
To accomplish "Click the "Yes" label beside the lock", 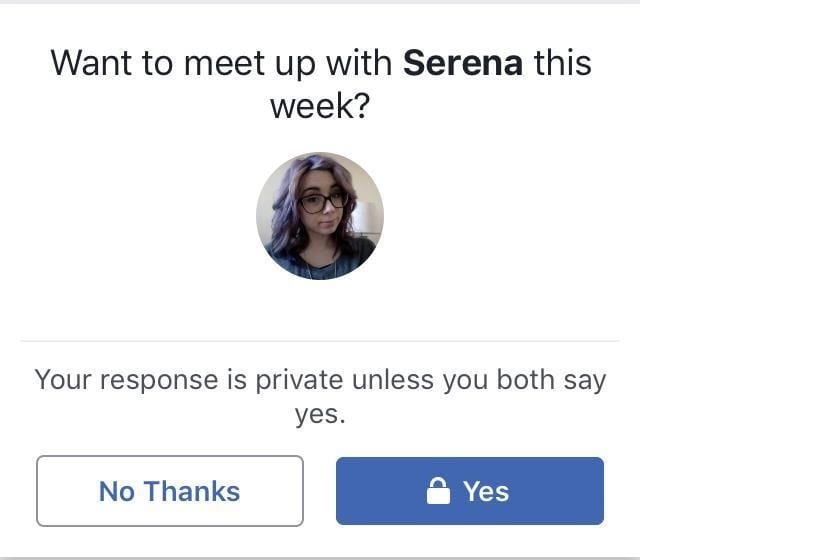I will 486,491.
